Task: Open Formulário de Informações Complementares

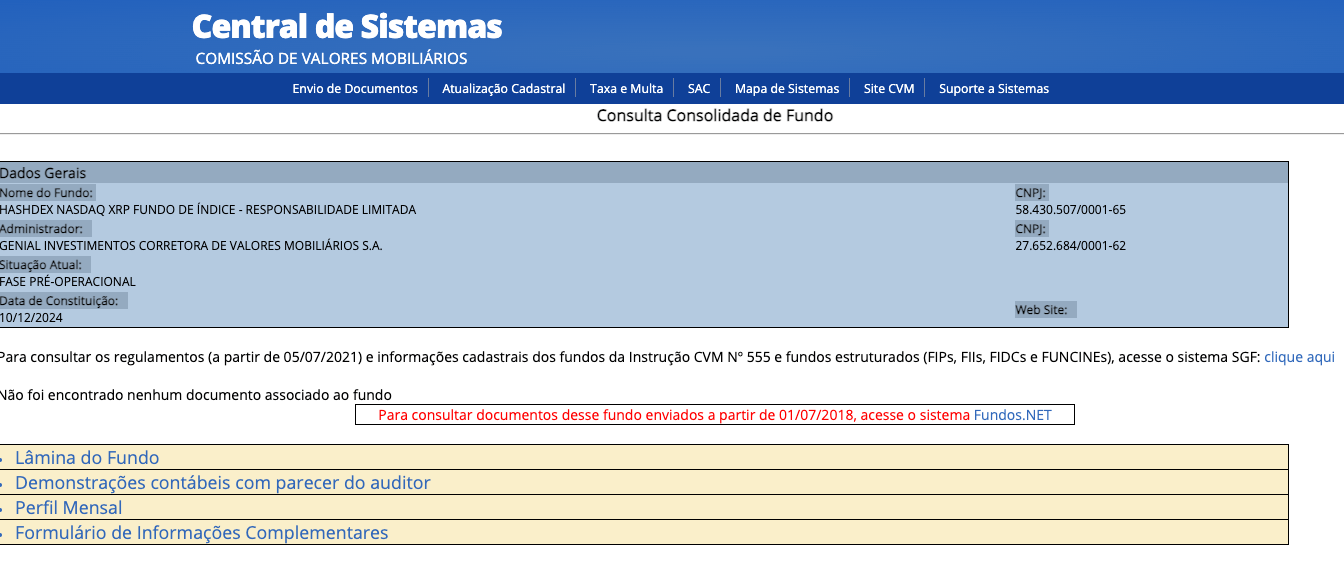Action: pyautogui.click(x=201, y=533)
